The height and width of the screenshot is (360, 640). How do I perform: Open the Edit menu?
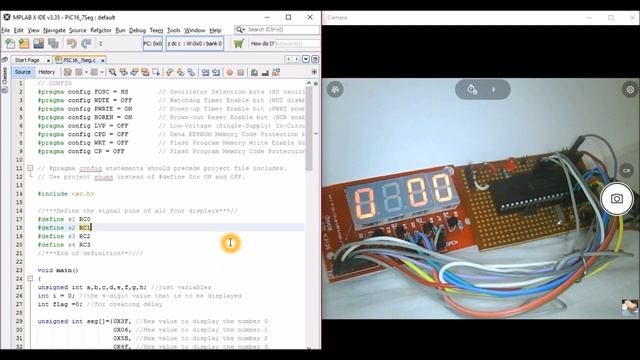(x=18, y=30)
